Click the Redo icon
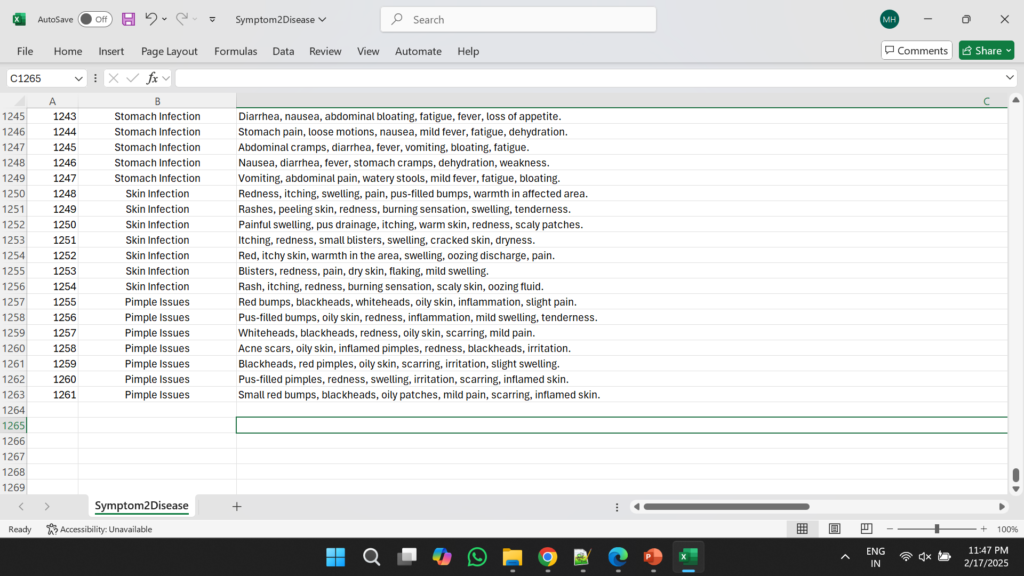 pos(180,18)
